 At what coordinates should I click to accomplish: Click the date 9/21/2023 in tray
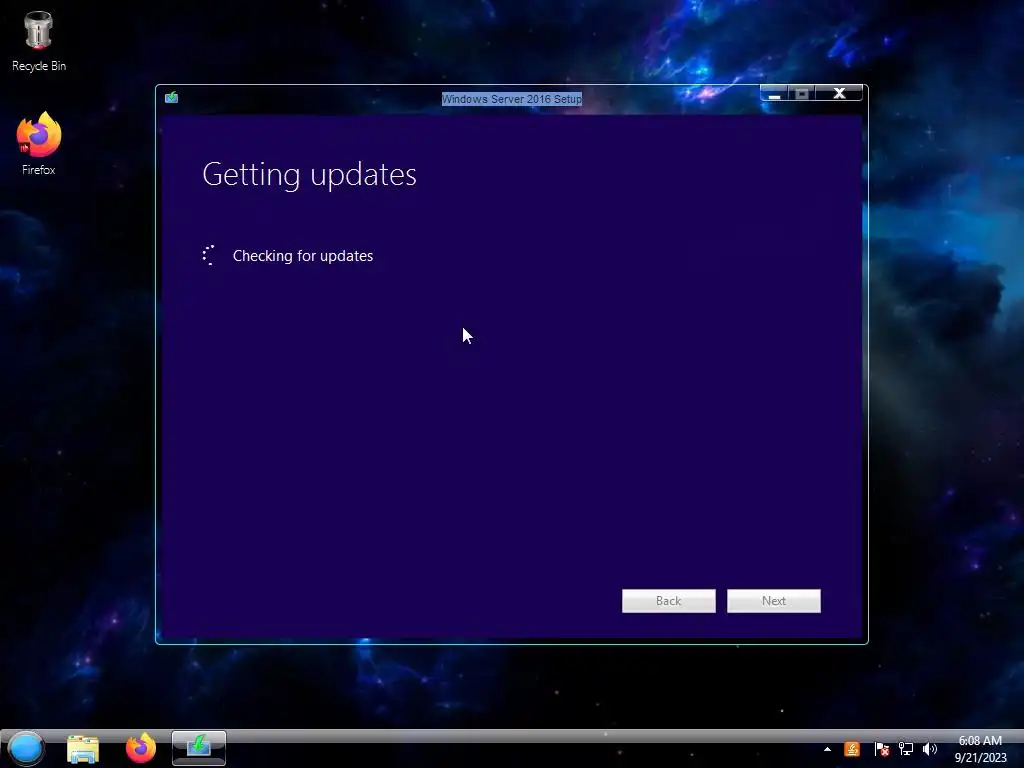pyautogui.click(x=980, y=758)
